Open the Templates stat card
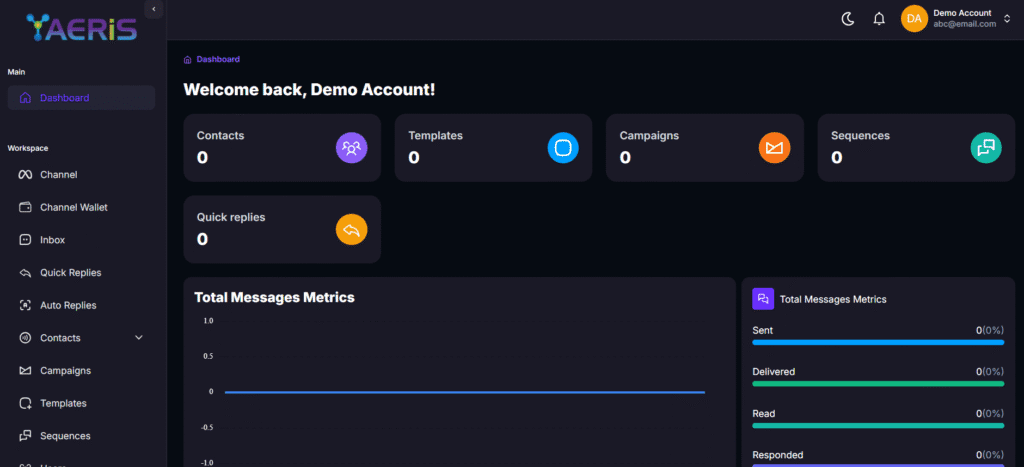Screen dimensions: 1024x467 (x=493, y=148)
